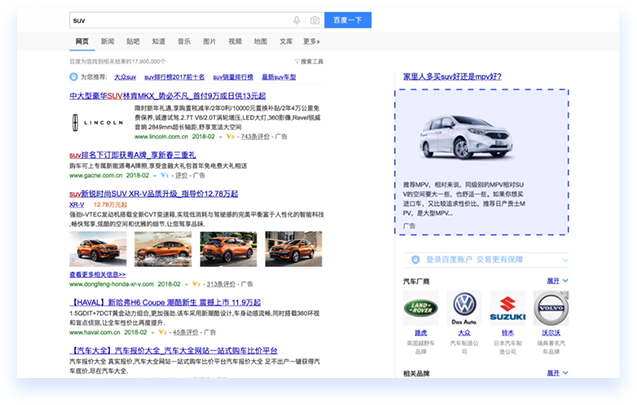This screenshot has width=637, height=405.
Task: Switch to the 地图 tab
Action: pyautogui.click(x=260, y=42)
